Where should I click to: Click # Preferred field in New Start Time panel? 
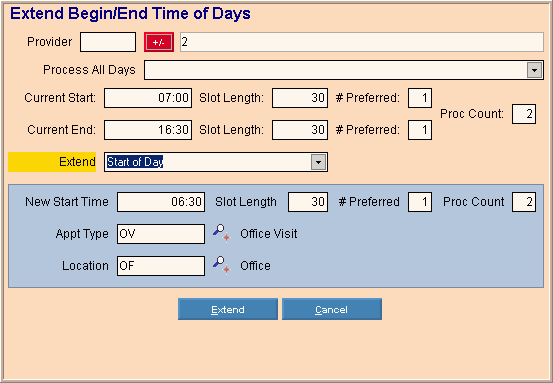(x=420, y=202)
